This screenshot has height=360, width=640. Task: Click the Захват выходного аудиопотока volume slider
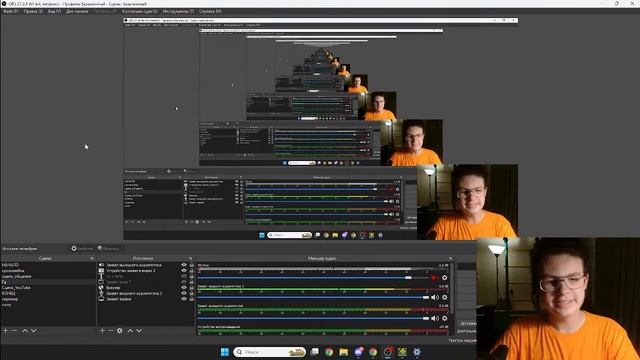click(x=313, y=318)
